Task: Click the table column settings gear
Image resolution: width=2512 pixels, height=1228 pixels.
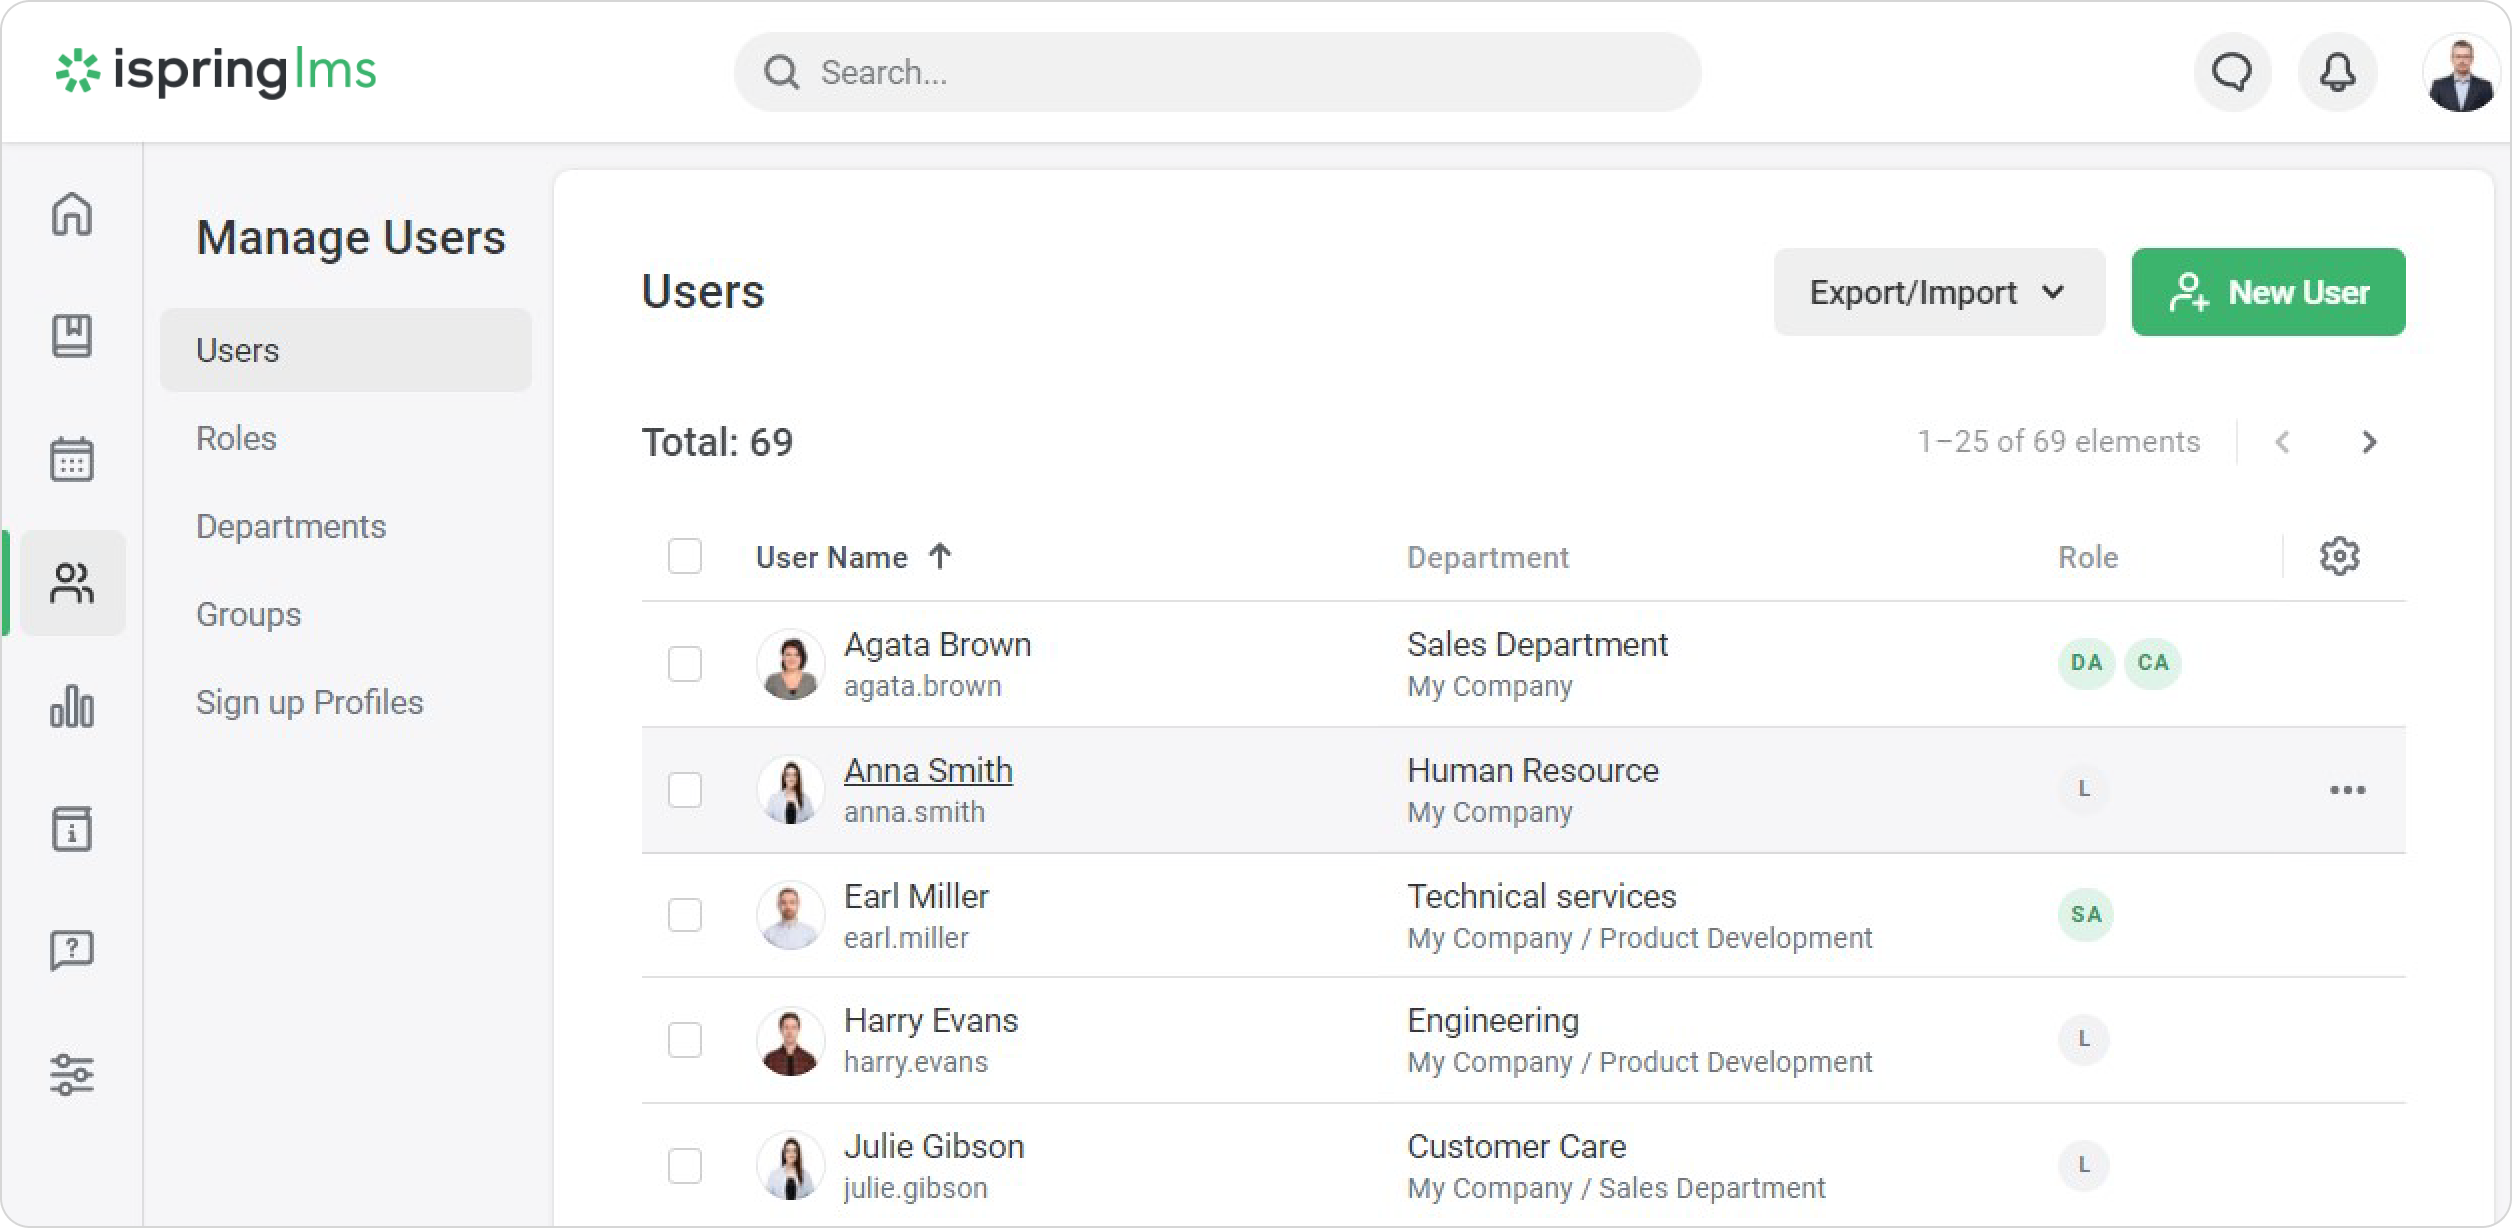Action: (2339, 556)
